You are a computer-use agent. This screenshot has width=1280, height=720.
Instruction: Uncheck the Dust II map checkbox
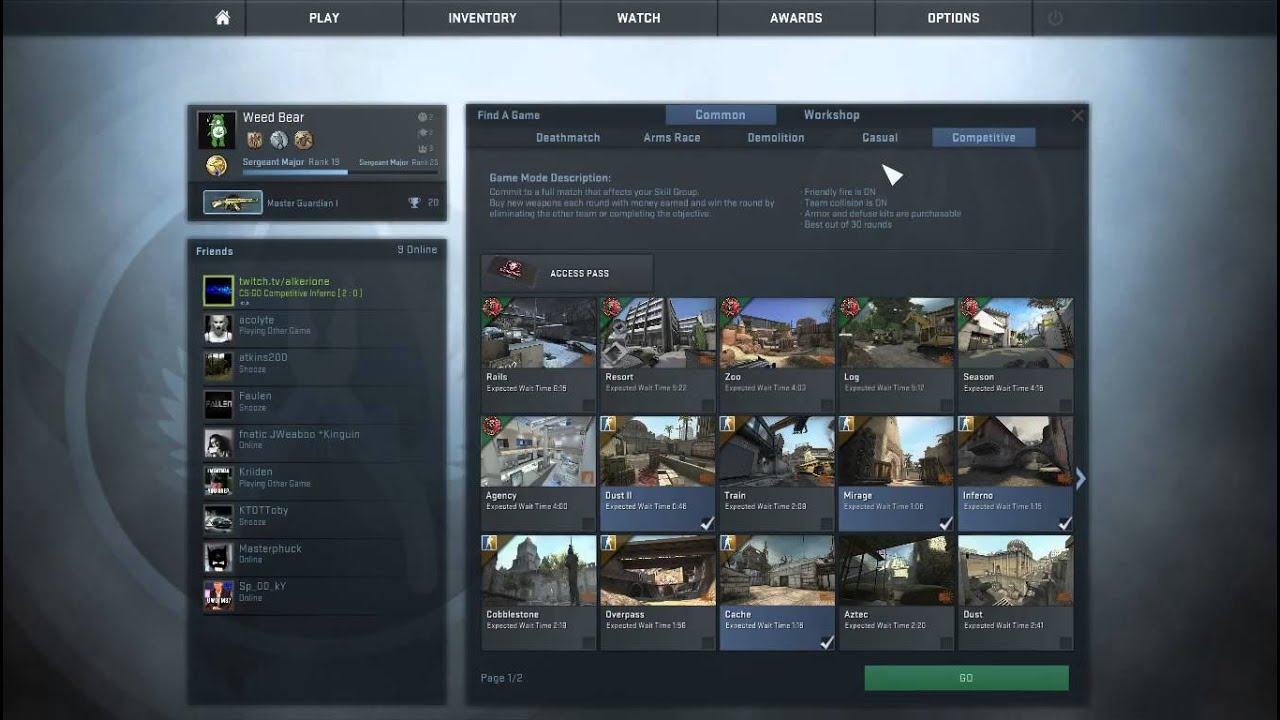(707, 523)
